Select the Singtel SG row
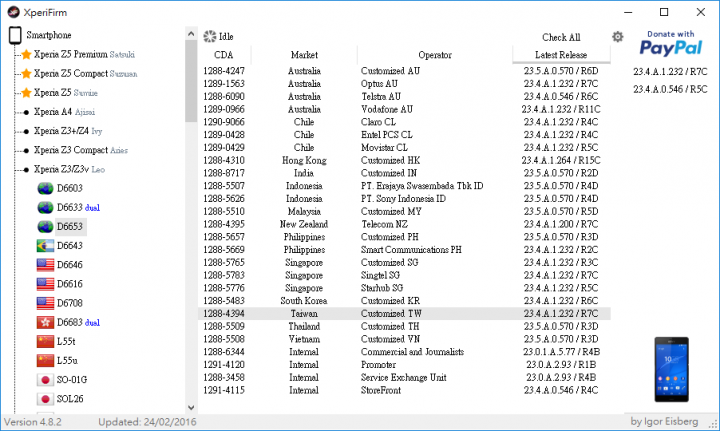The width and height of the screenshot is (720, 431). [x=405, y=275]
